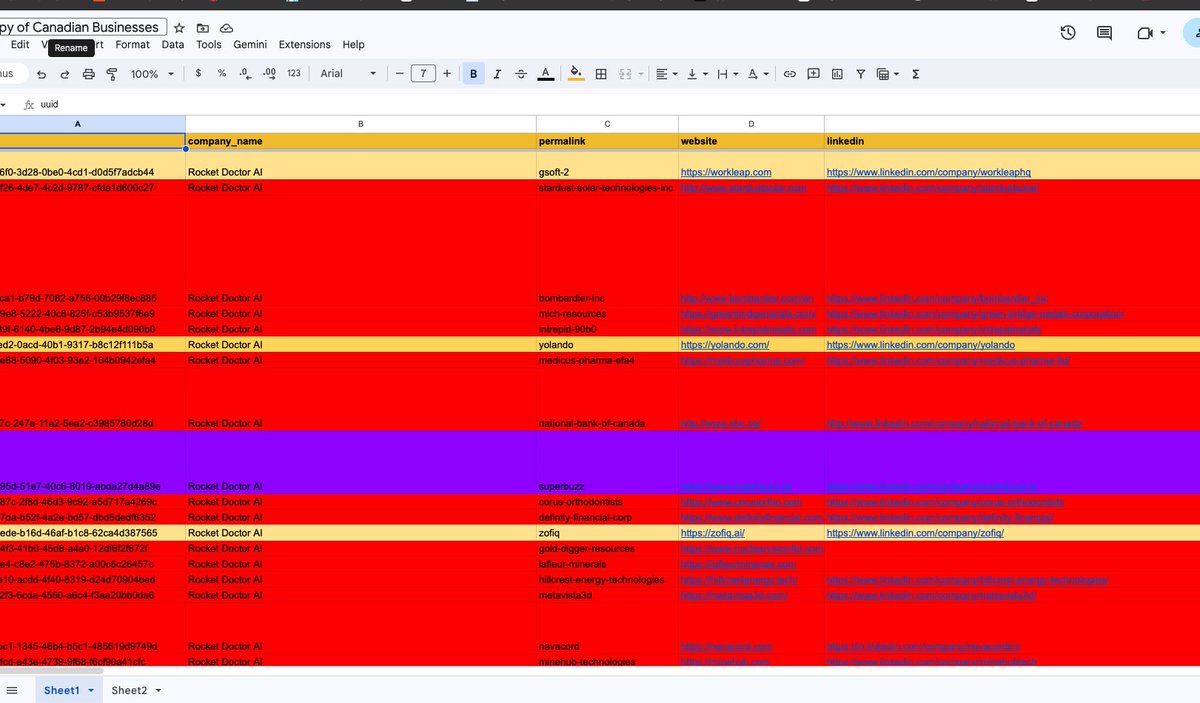
Task: Open the 123 more formats button
Action: (x=294, y=74)
